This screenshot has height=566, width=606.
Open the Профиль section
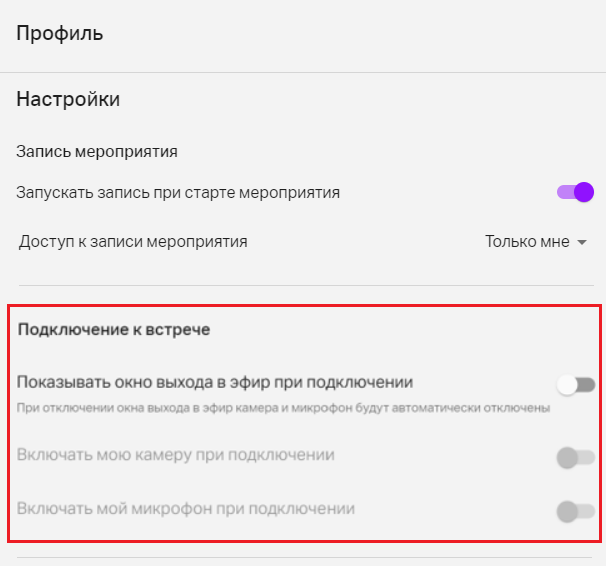tap(60, 33)
